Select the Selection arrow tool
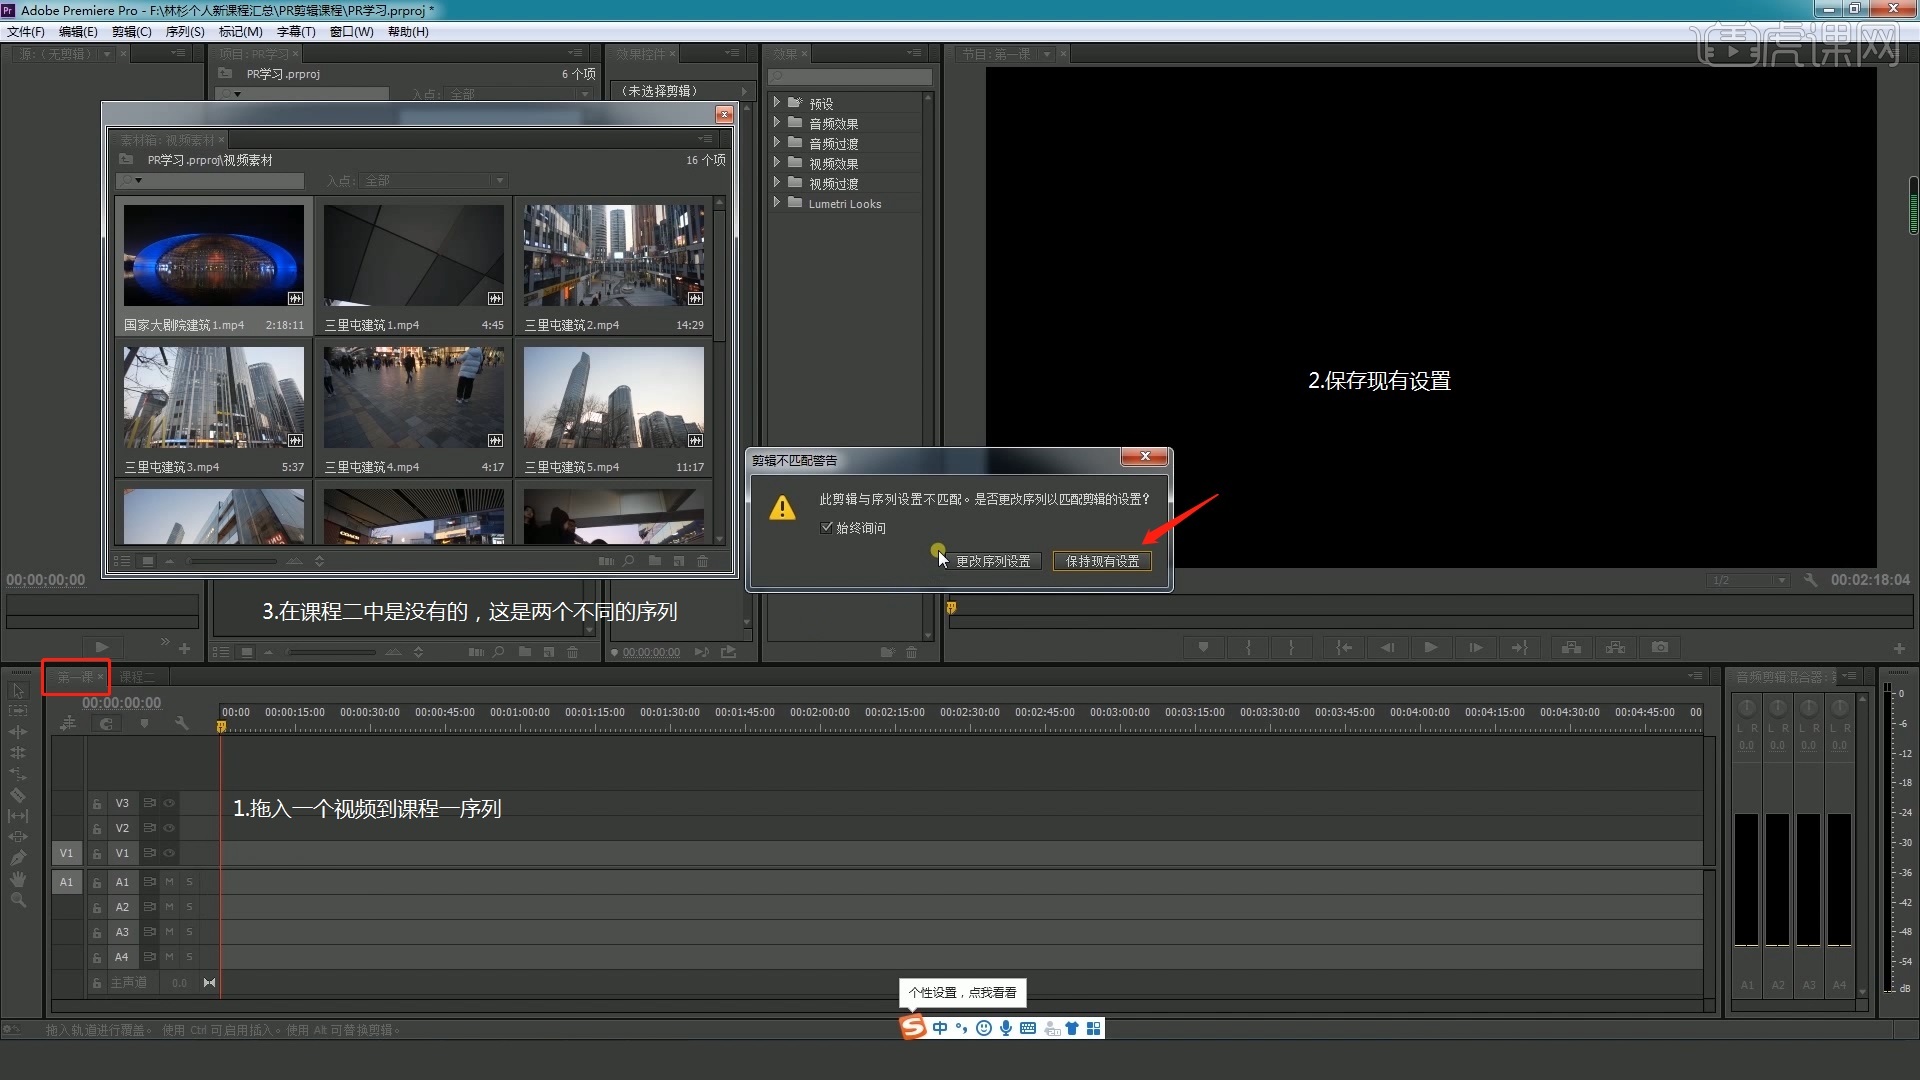This screenshot has height=1080, width=1920. point(18,690)
